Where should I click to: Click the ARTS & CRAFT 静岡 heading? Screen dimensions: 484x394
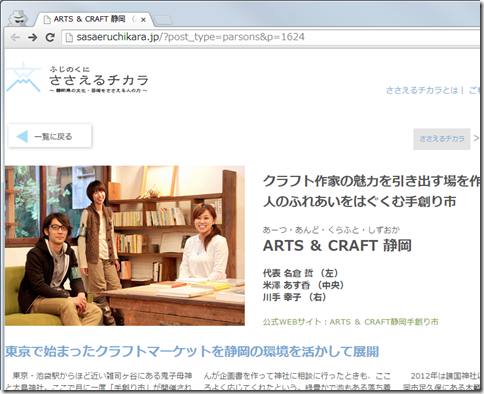(337, 246)
